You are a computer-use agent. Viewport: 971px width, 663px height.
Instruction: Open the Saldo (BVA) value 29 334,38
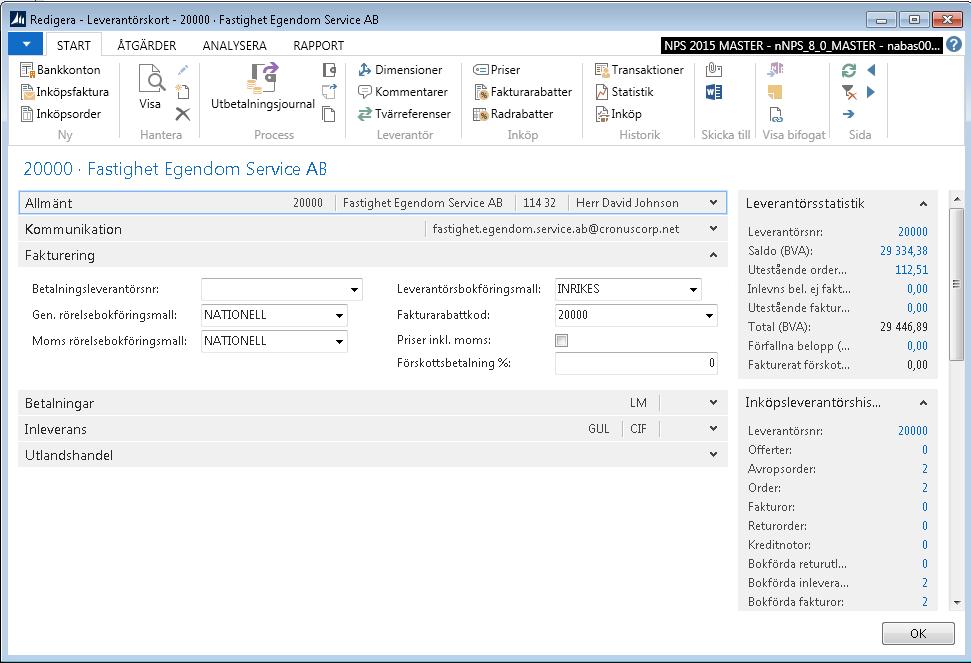(904, 251)
